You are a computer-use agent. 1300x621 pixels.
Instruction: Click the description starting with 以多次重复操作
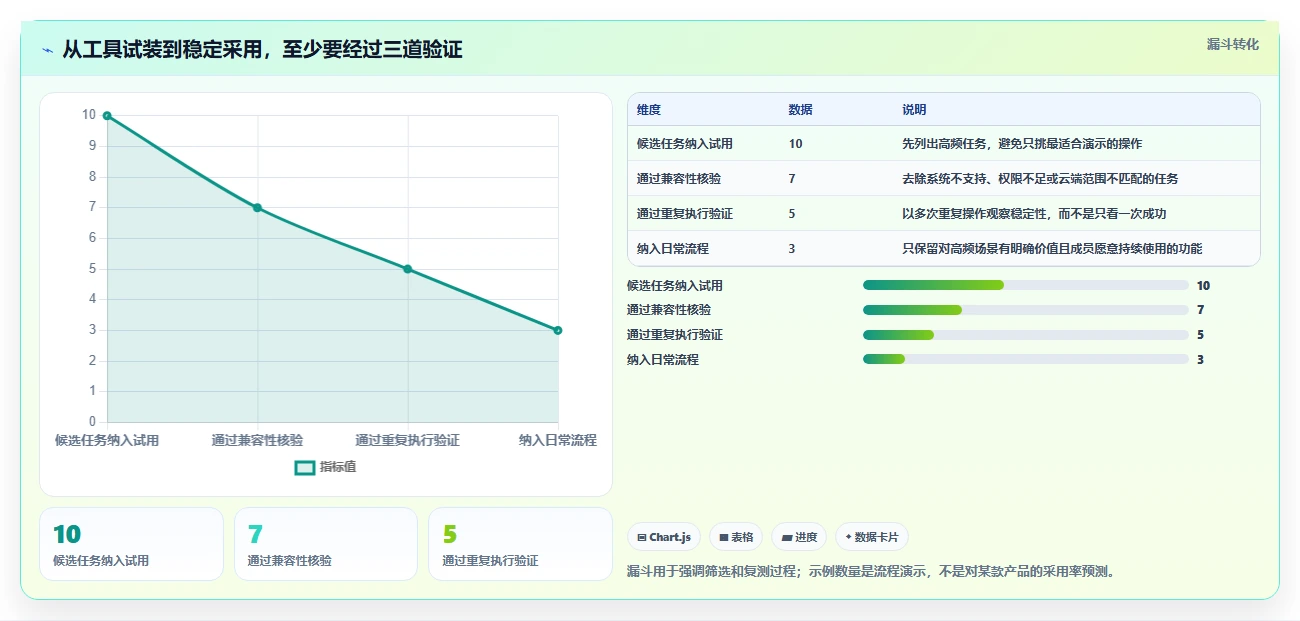tap(1034, 214)
